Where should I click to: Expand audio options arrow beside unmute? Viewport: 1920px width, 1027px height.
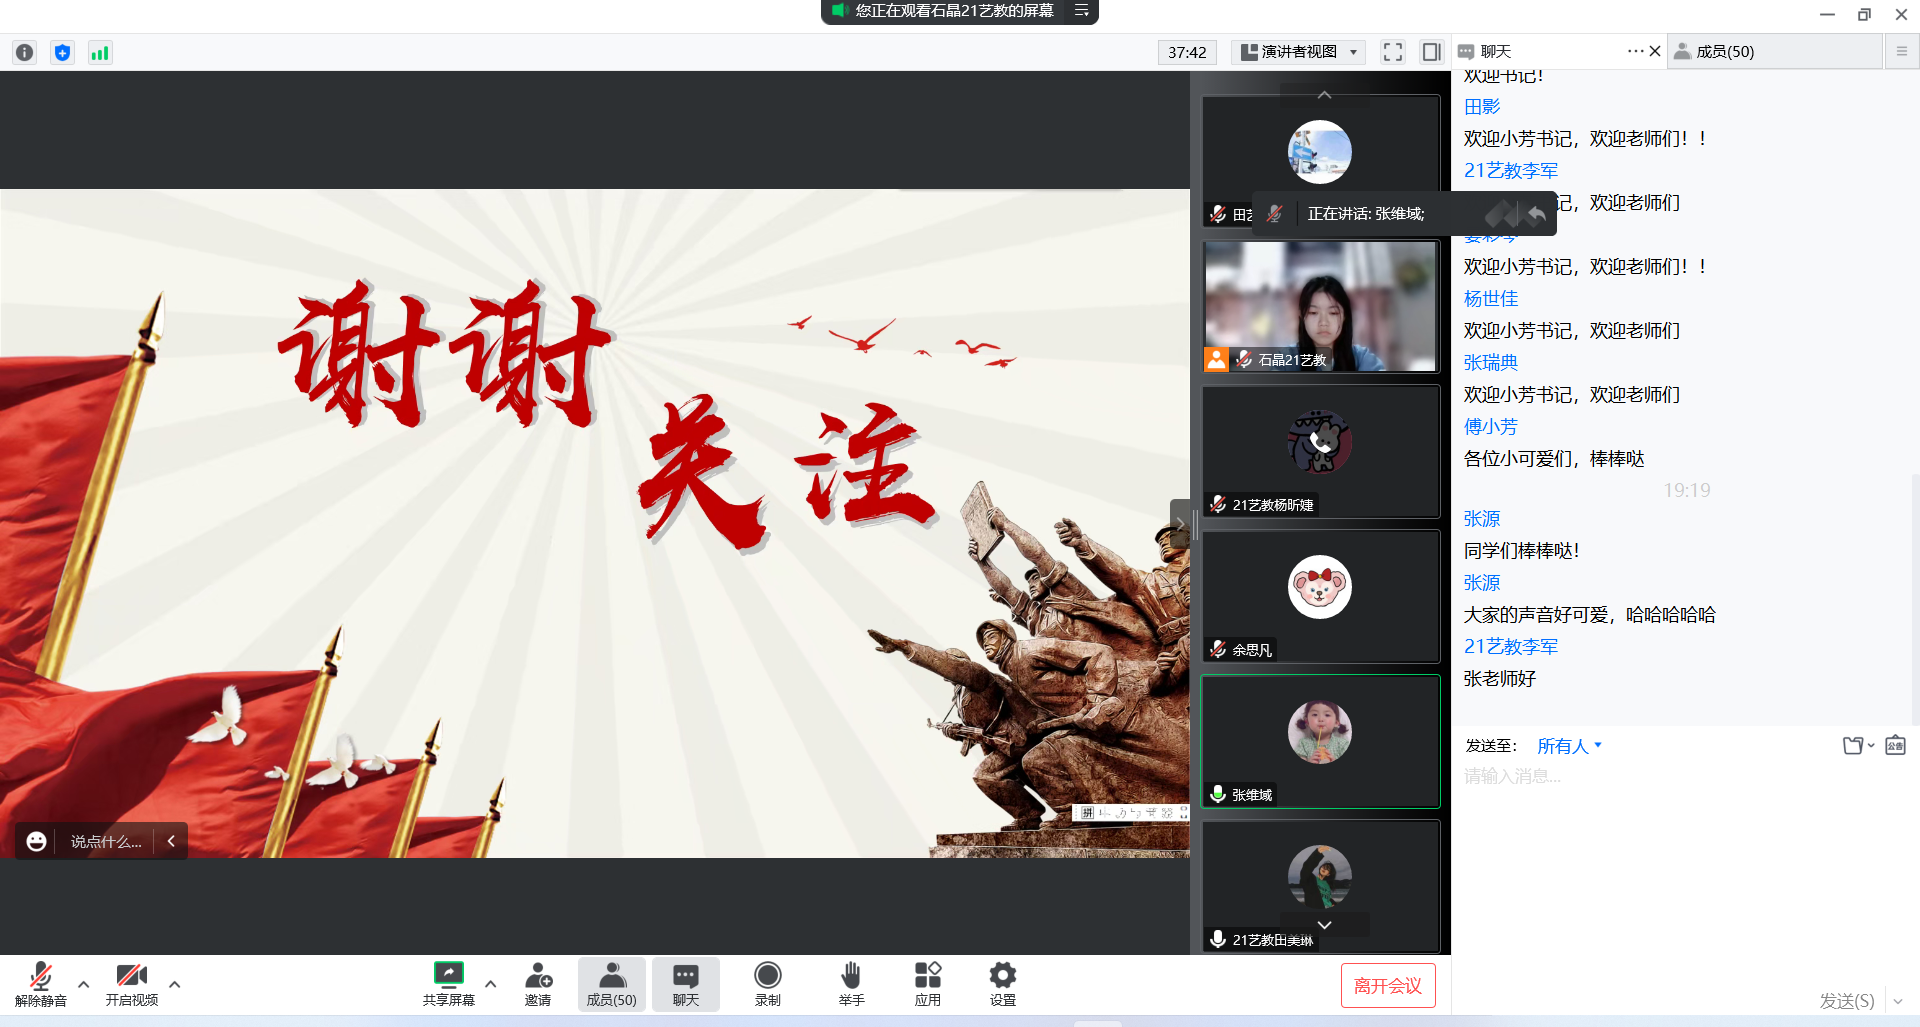(84, 984)
